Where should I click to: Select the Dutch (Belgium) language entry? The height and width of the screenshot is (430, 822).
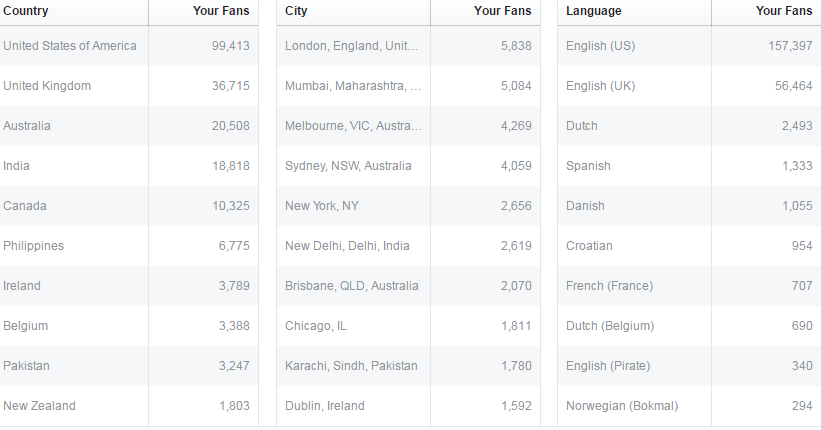pyautogui.click(x=610, y=326)
